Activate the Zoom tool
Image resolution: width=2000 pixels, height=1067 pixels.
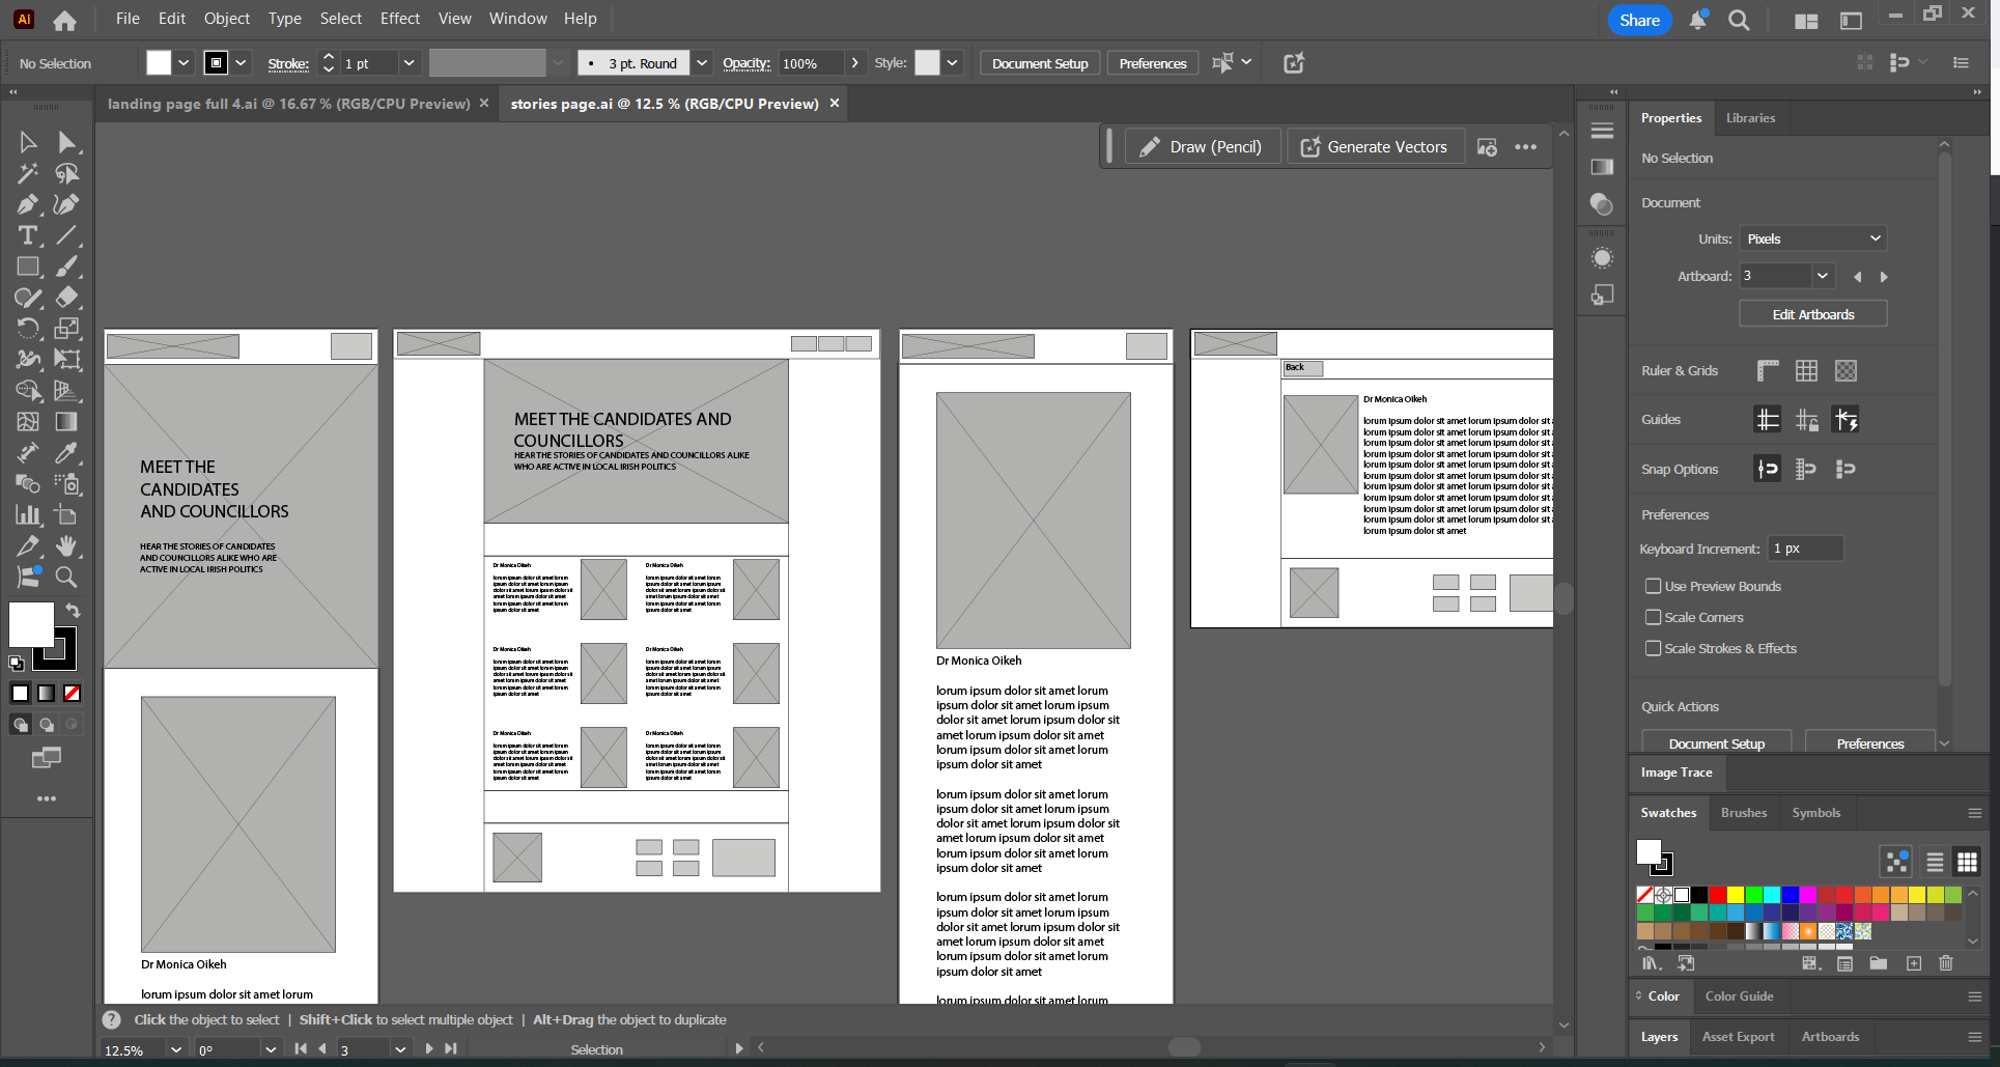click(66, 577)
